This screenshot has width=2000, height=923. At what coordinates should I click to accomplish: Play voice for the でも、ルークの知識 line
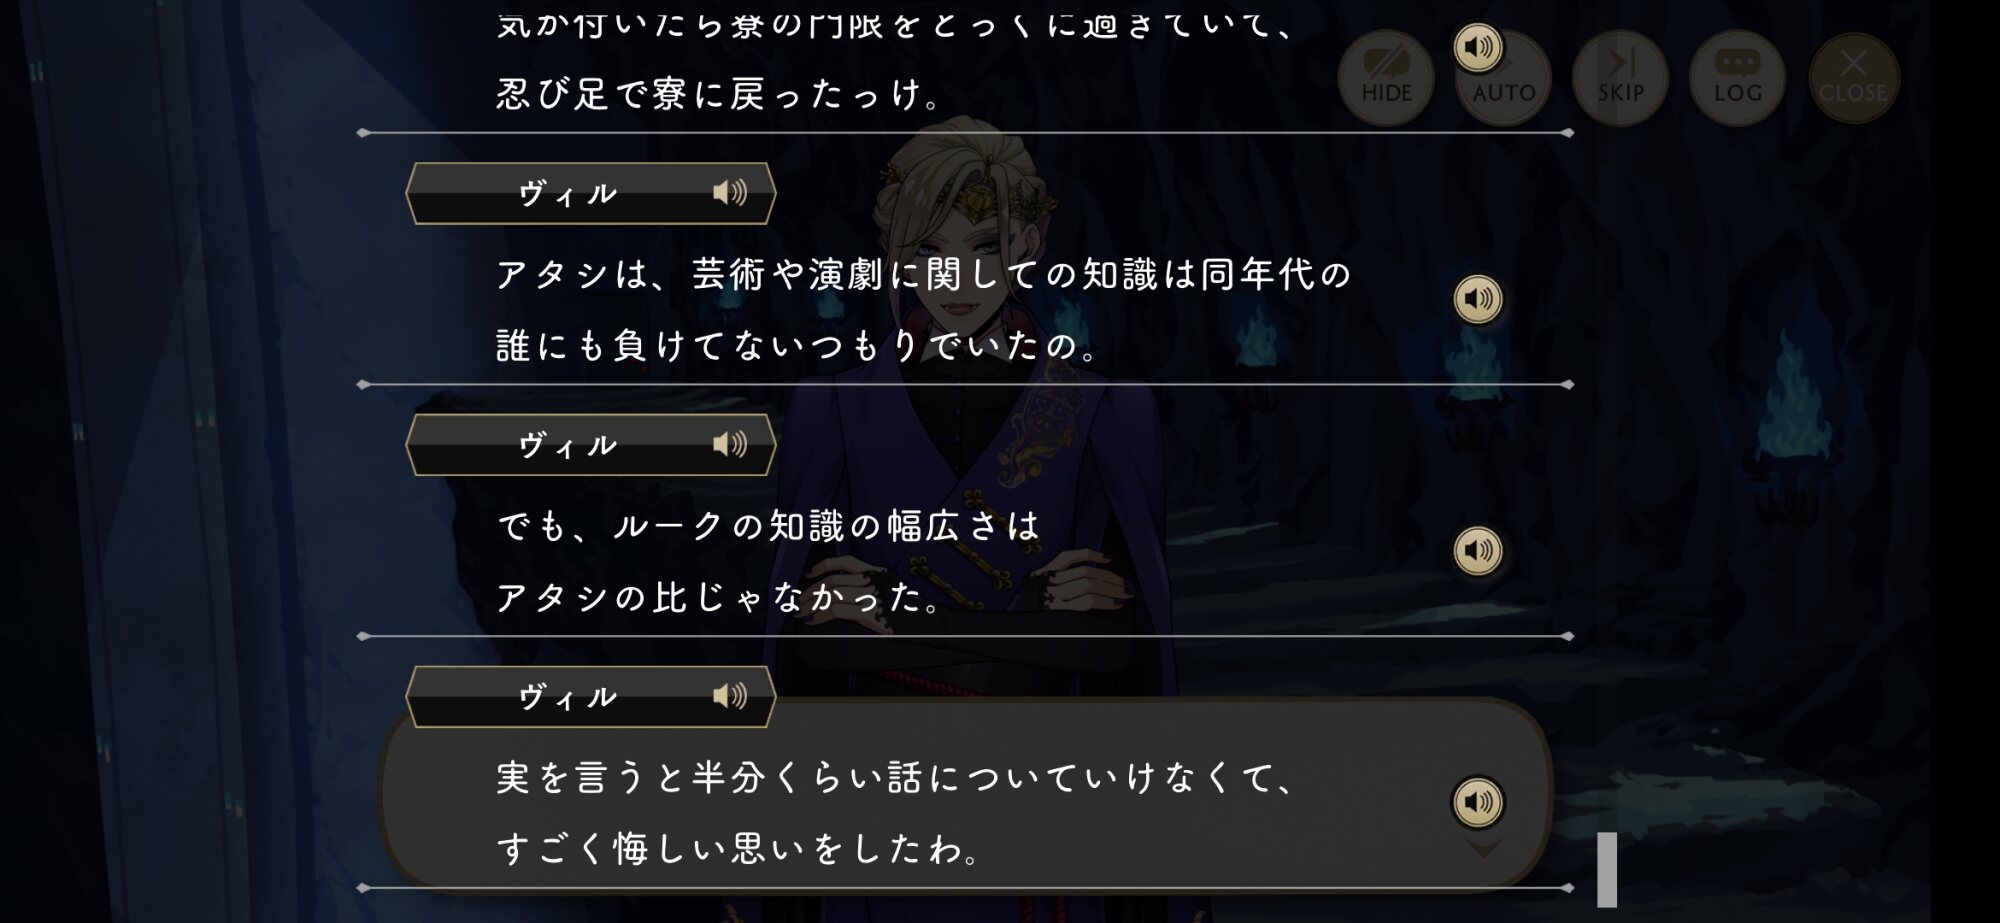pos(1478,550)
